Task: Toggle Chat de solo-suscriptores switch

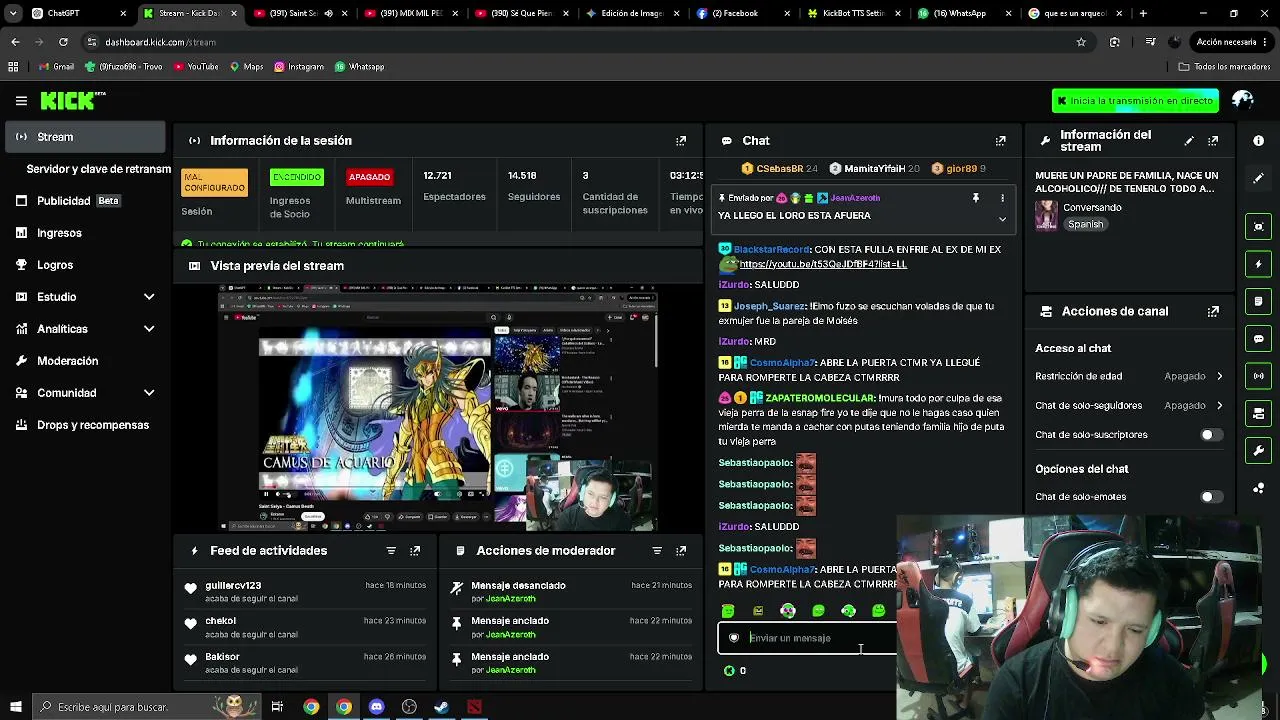Action: coord(1211,435)
